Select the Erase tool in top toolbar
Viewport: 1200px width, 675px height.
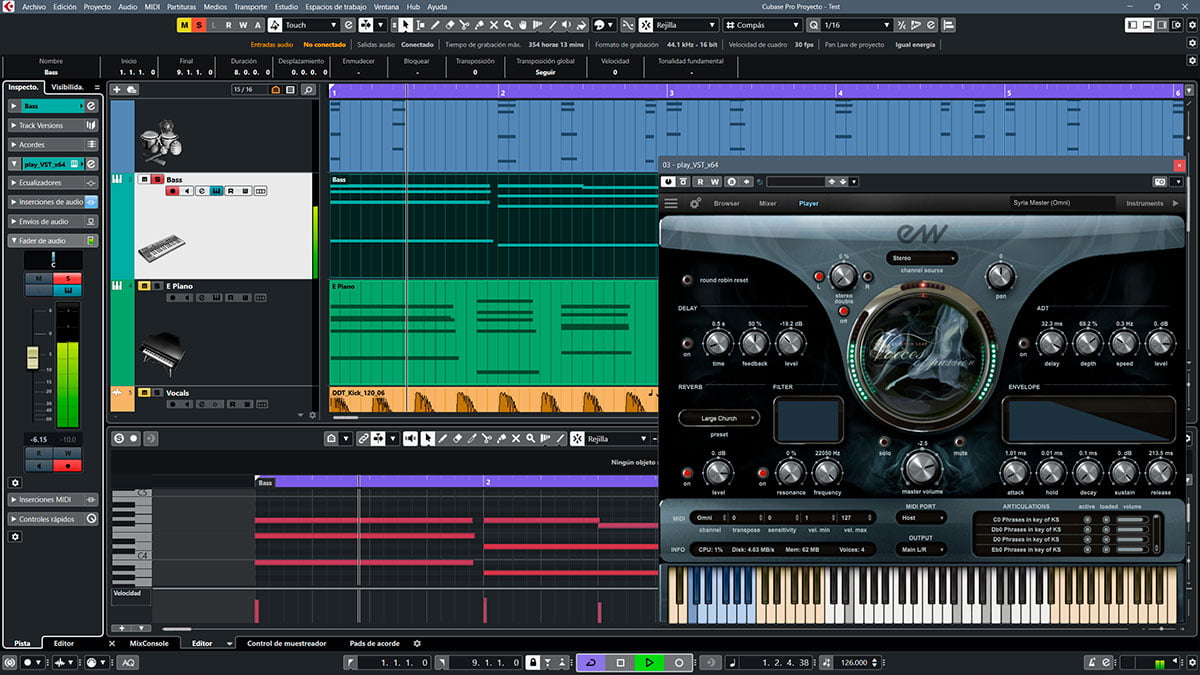450,24
